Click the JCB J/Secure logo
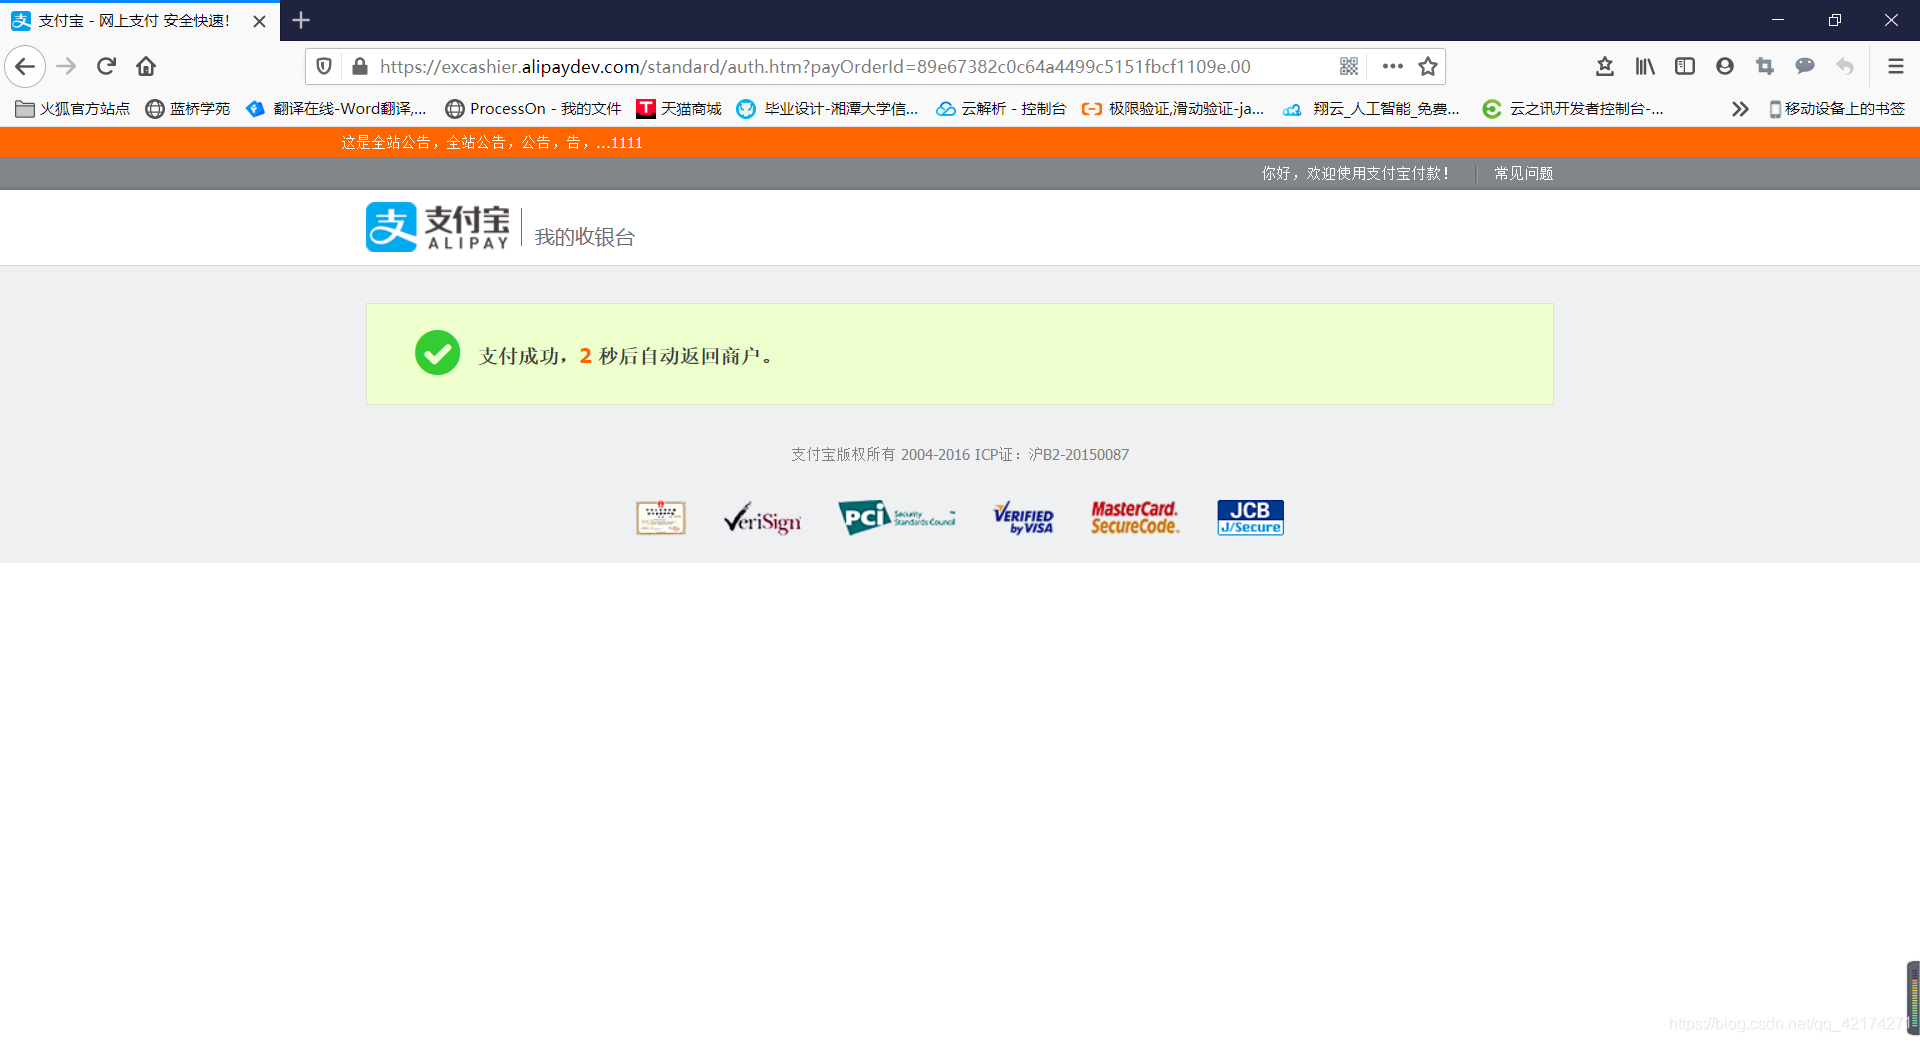This screenshot has width=1920, height=1042. click(1250, 518)
